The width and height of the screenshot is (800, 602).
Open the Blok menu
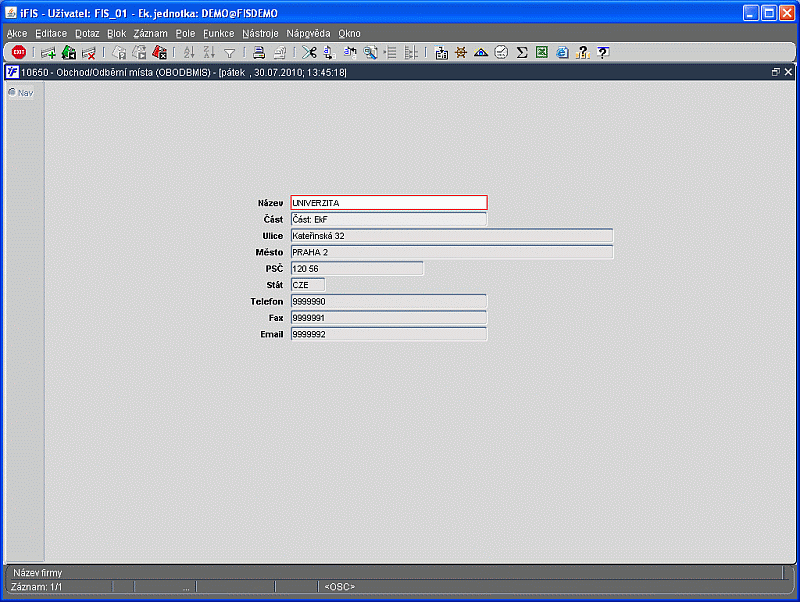click(116, 33)
